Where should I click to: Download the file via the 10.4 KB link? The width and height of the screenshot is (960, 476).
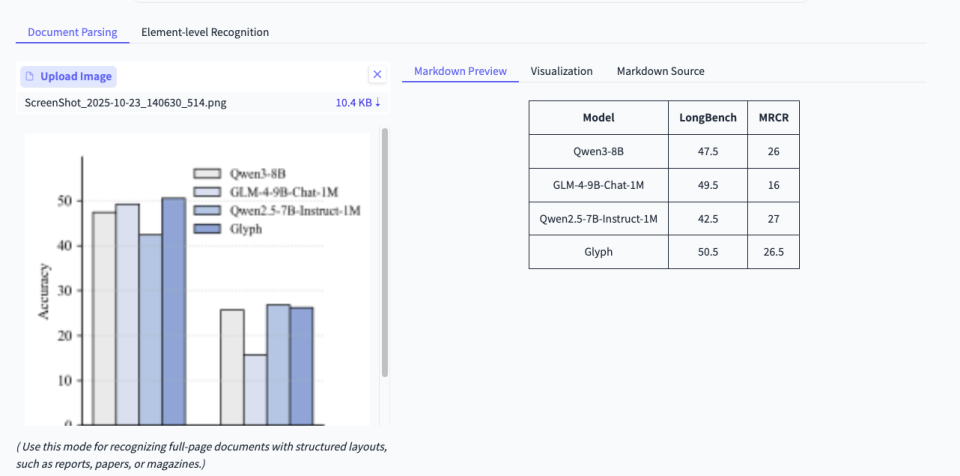click(x=358, y=102)
